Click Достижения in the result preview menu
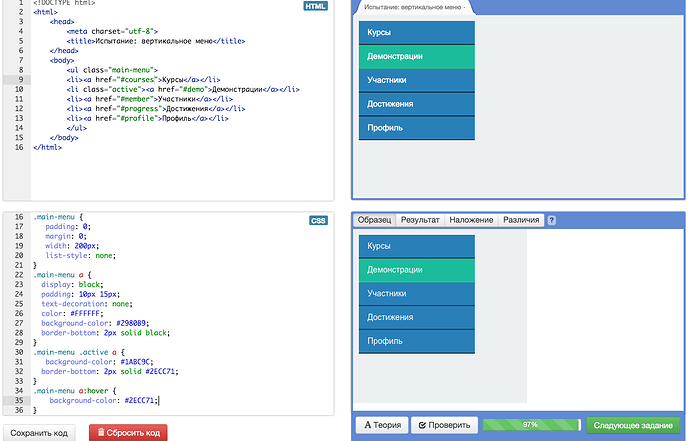The image size is (690, 441). 417,104
